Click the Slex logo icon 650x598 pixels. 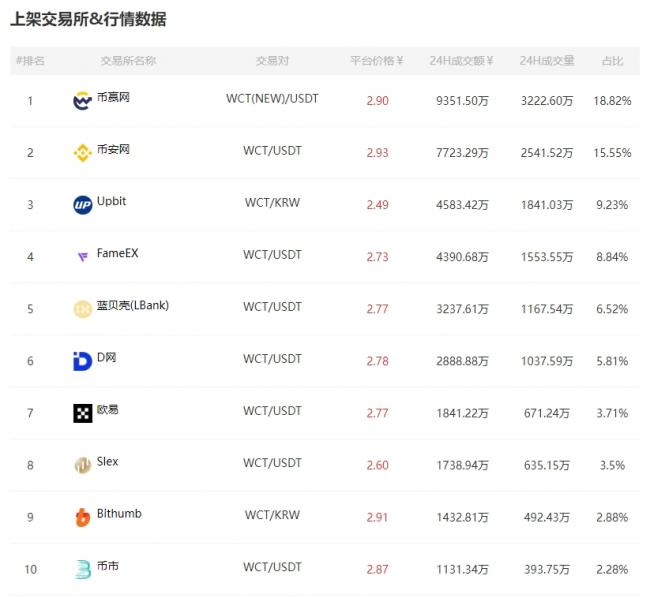82,465
